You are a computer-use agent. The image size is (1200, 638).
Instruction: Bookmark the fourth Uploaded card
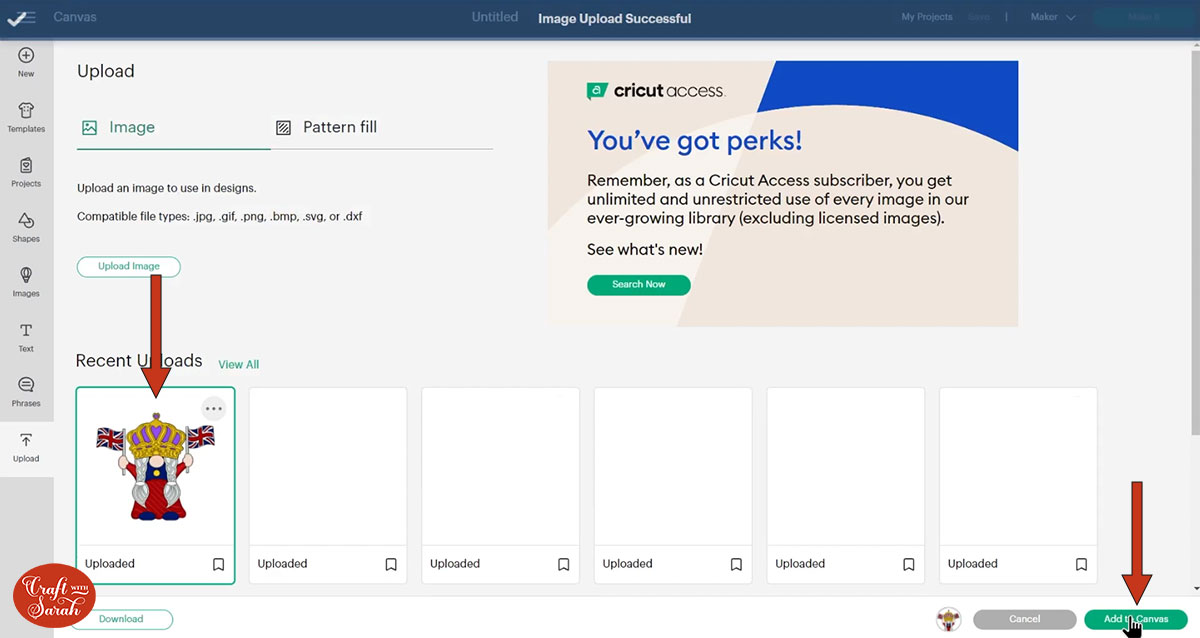(736, 564)
